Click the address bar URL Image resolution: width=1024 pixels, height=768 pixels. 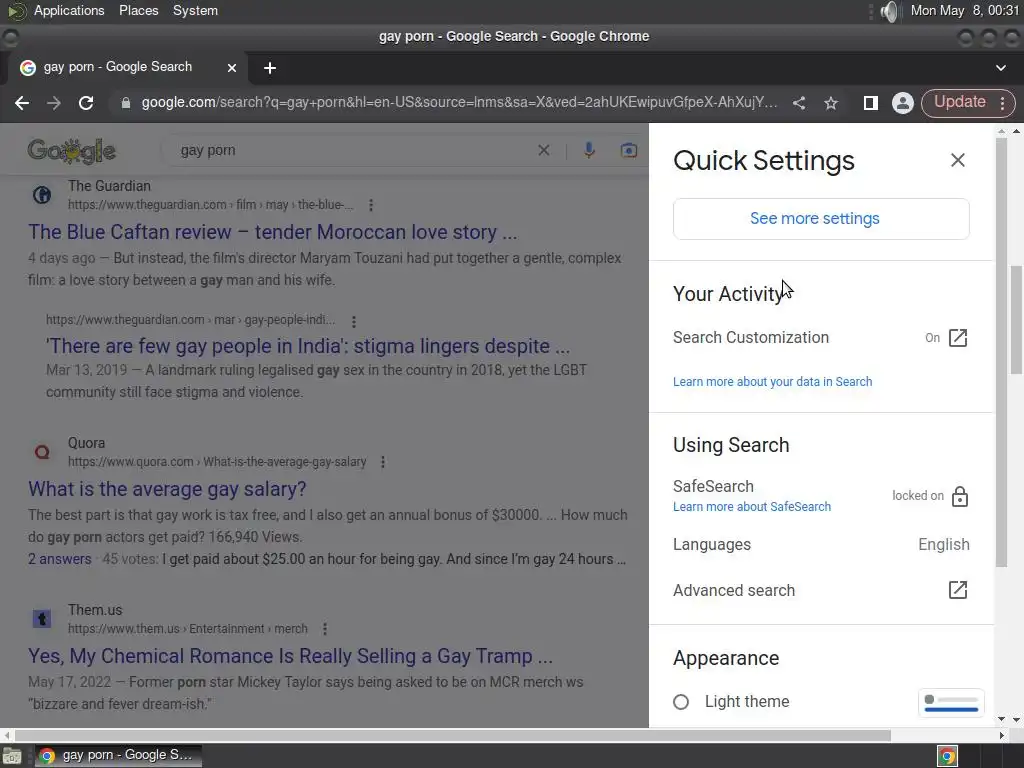(x=459, y=103)
